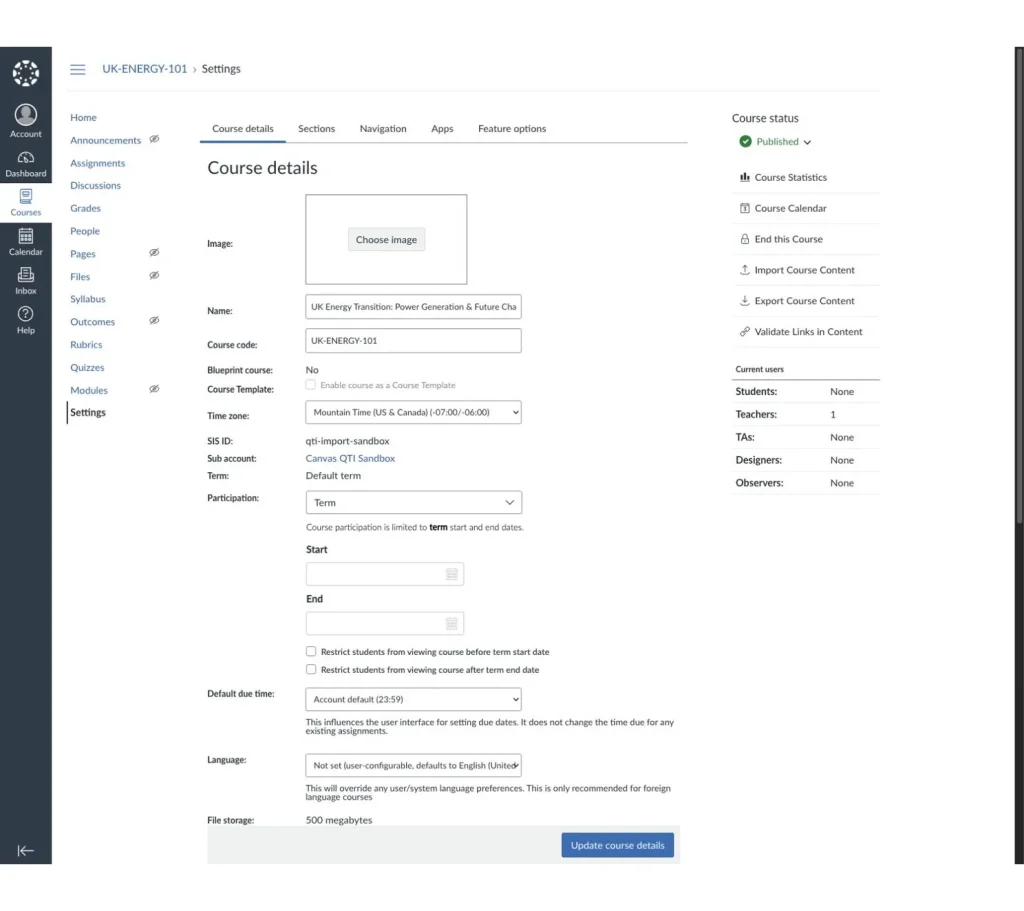Open the Default due time dropdown
Image resolution: width=1024 pixels, height=911 pixels.
[x=413, y=699]
